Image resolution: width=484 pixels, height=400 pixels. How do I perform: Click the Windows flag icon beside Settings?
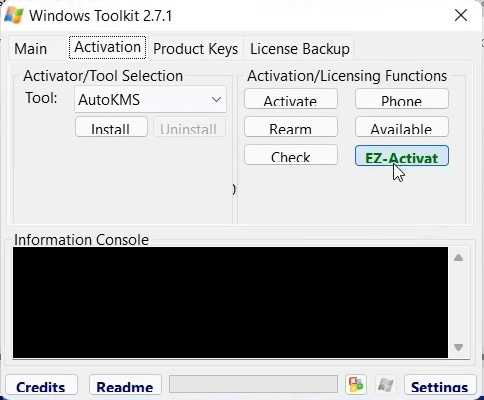[386, 385]
